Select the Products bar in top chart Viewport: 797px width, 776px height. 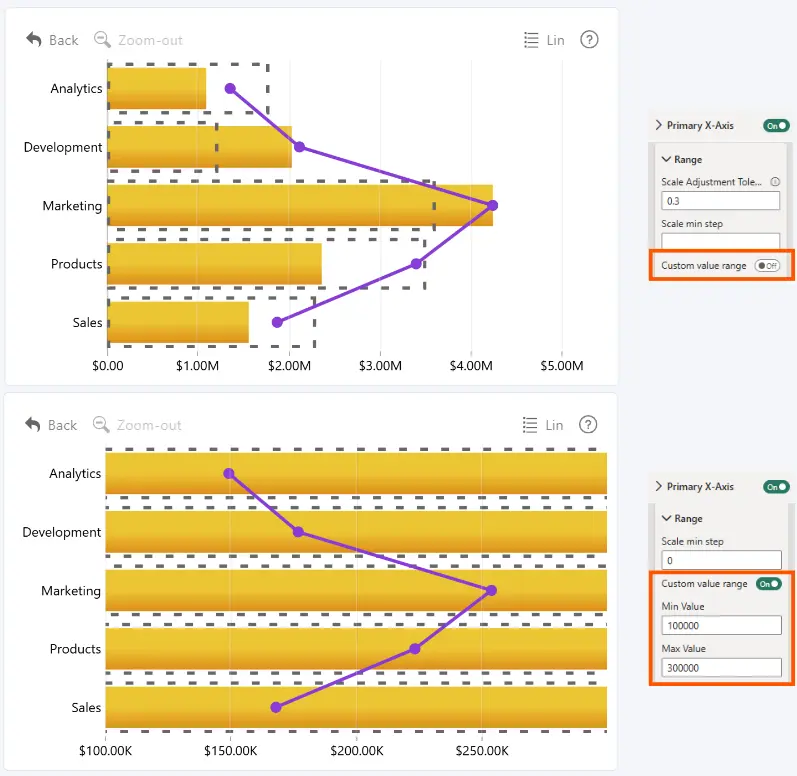214,264
